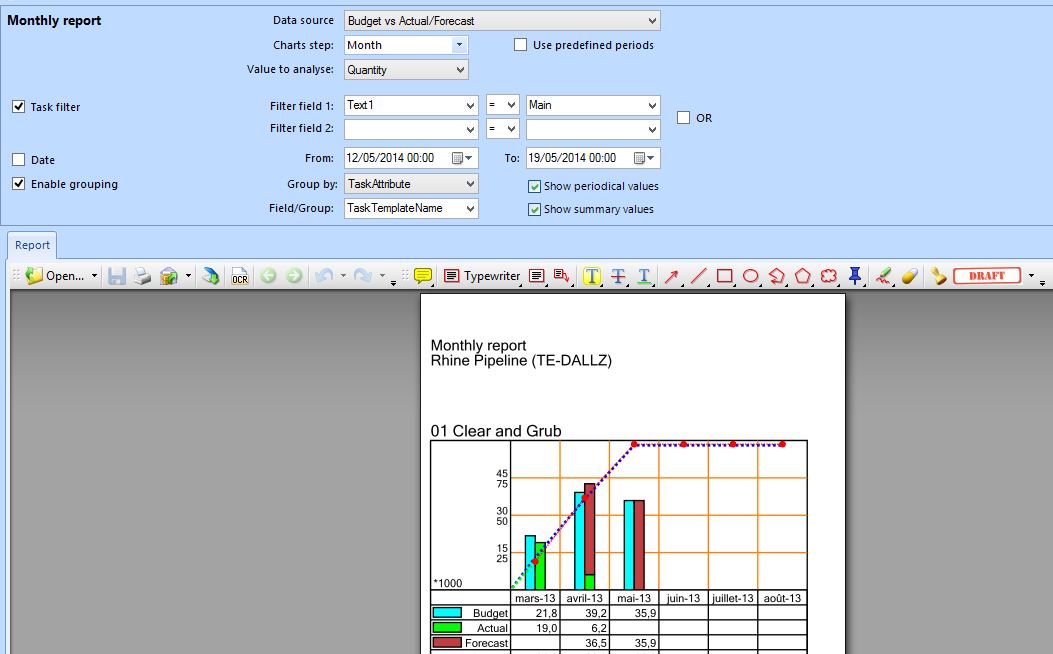Select the Cloud shape tool

[x=829, y=276]
